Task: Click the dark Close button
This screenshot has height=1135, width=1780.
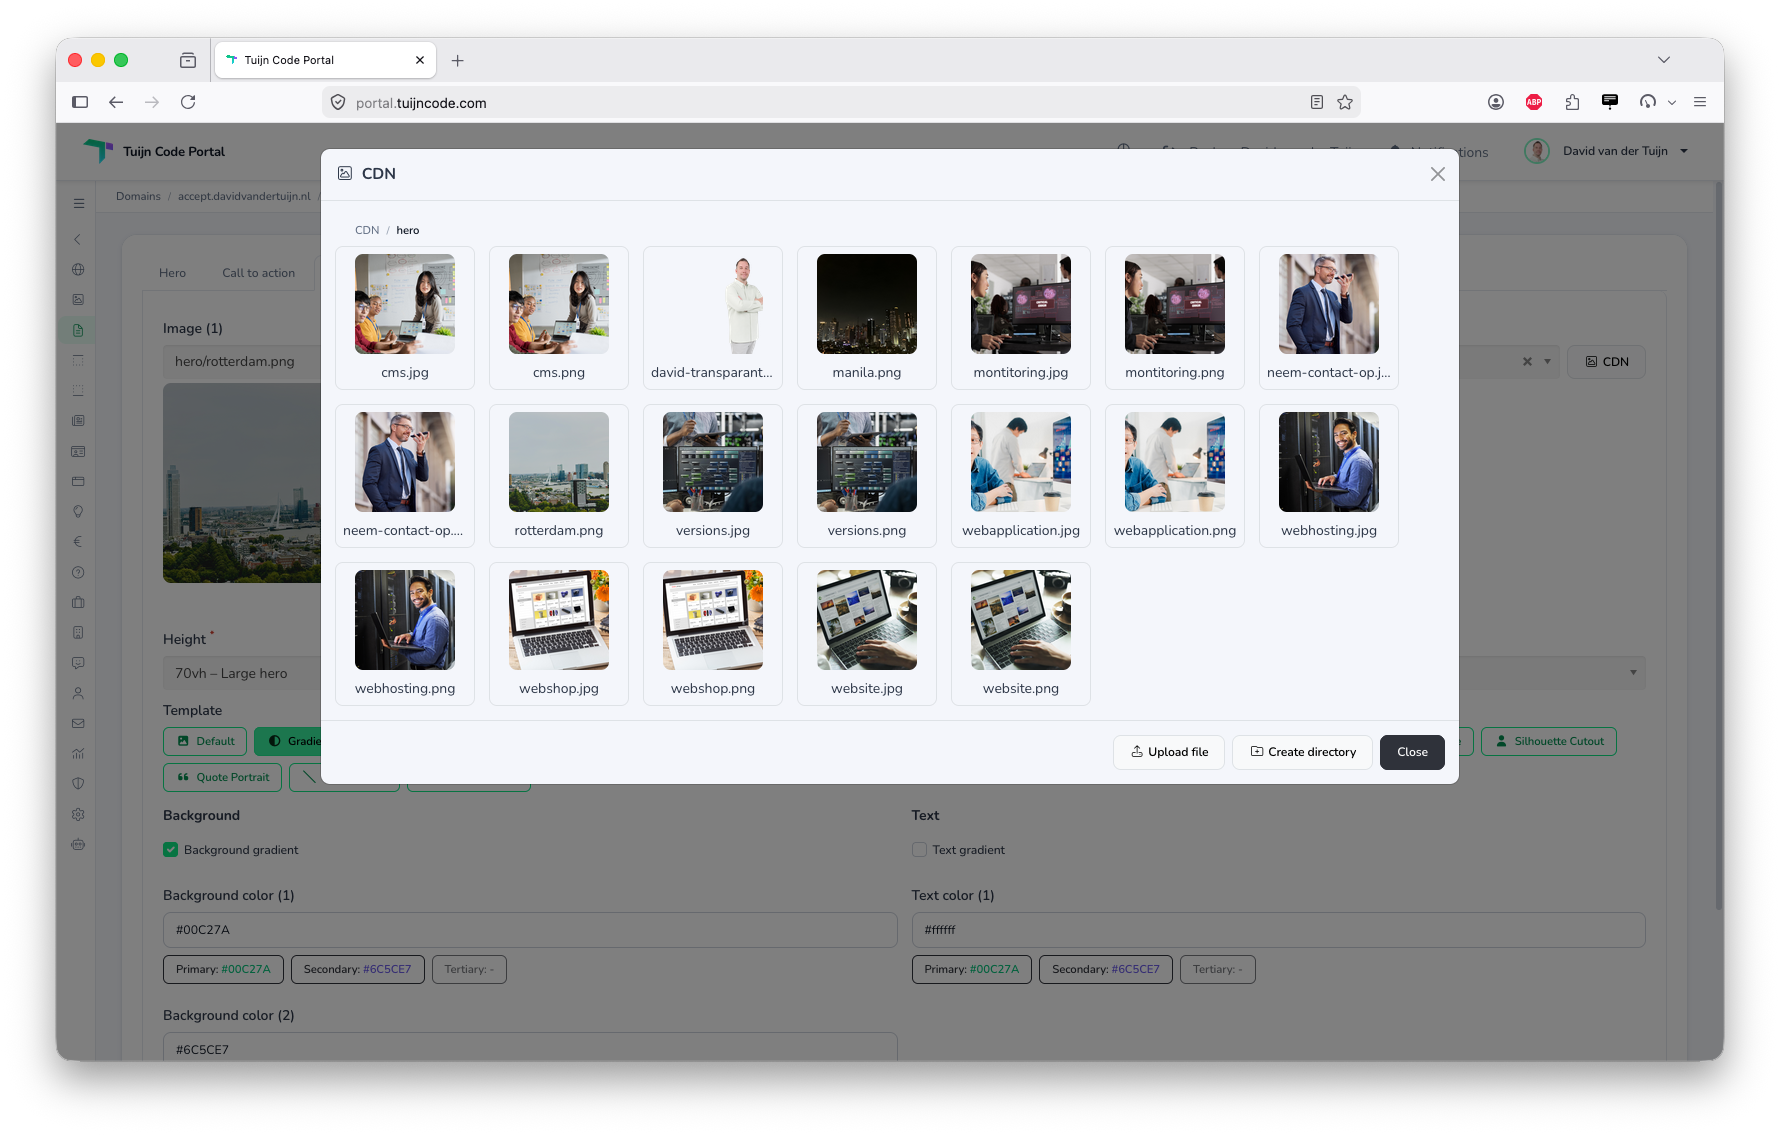Action: coord(1412,752)
